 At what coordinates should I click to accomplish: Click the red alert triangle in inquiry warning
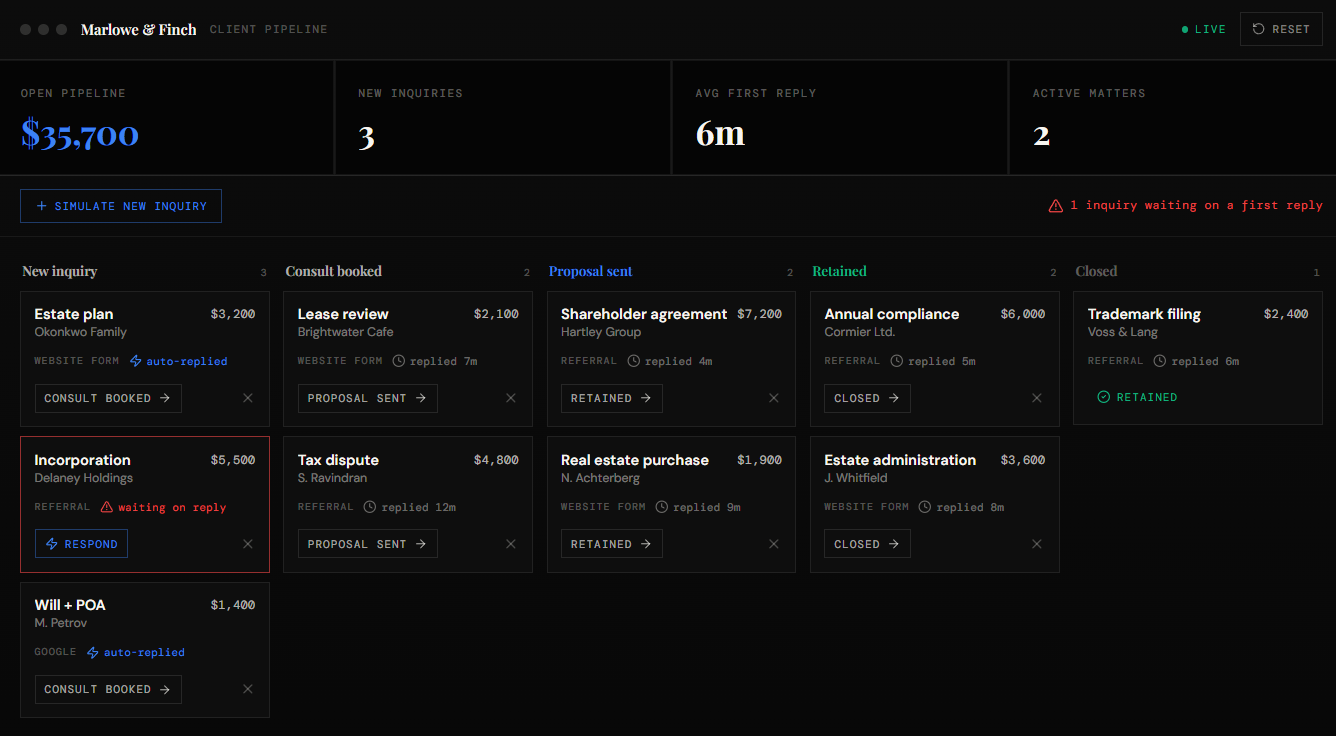point(1055,205)
